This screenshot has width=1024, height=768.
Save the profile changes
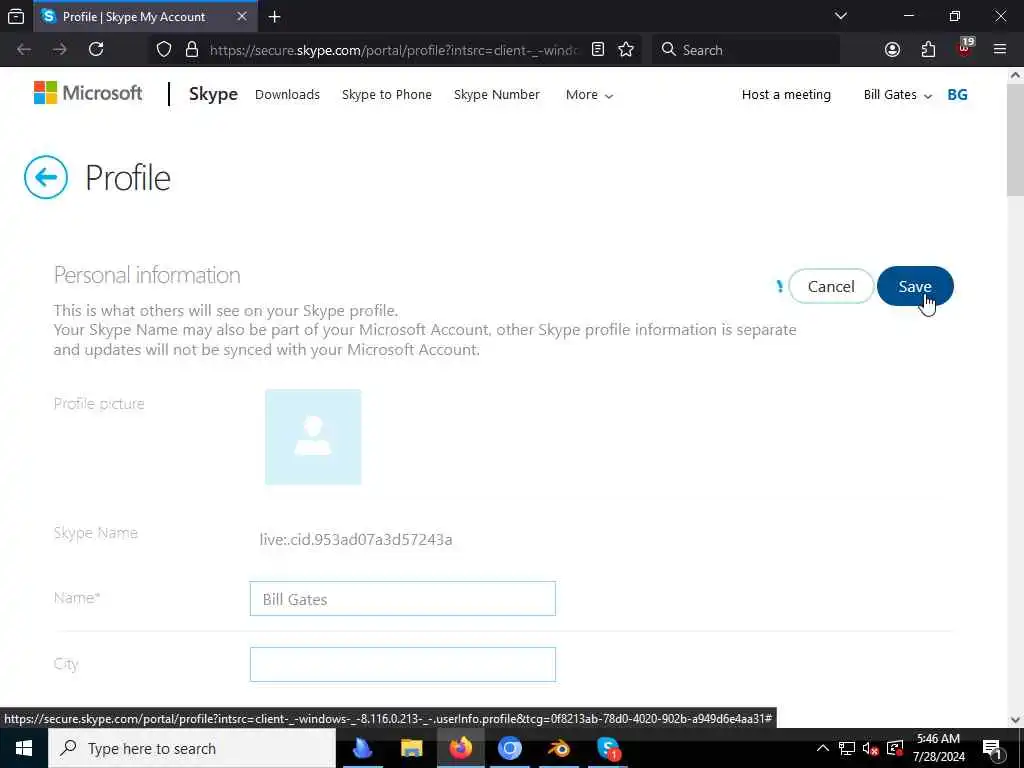915,286
